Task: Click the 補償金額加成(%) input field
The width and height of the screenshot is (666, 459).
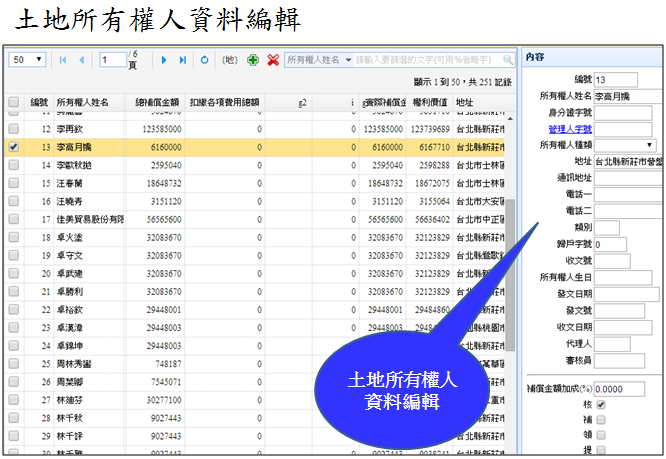Action: coord(619,389)
